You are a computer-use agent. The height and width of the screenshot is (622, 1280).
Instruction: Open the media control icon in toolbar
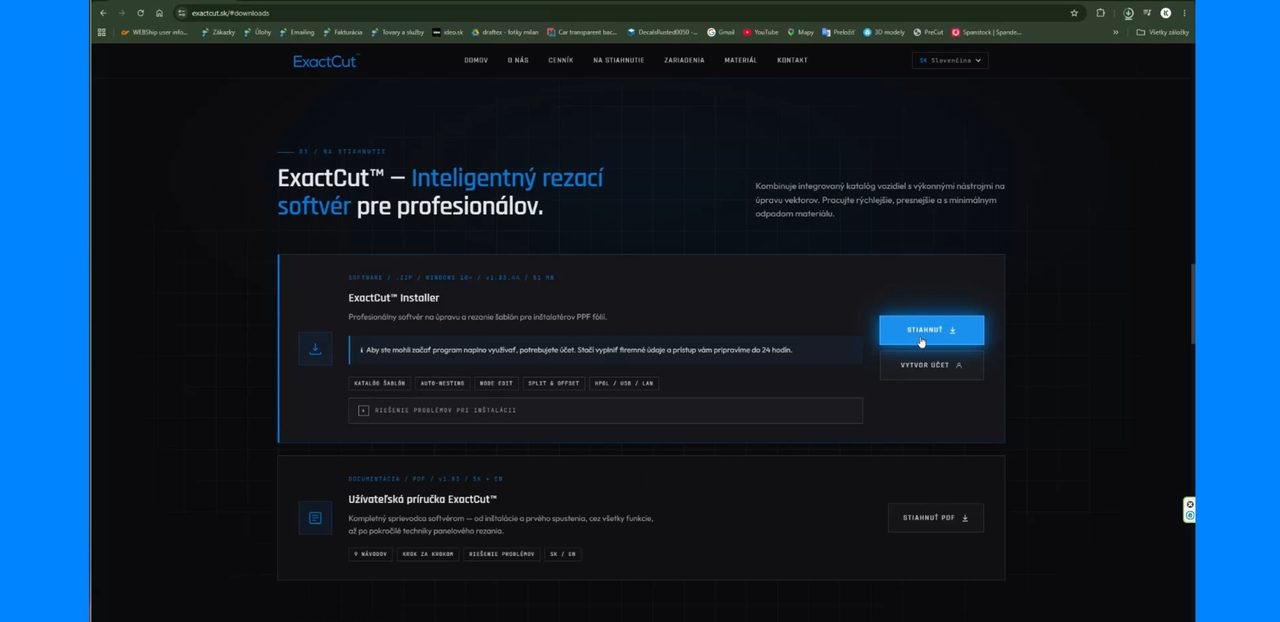[1147, 13]
